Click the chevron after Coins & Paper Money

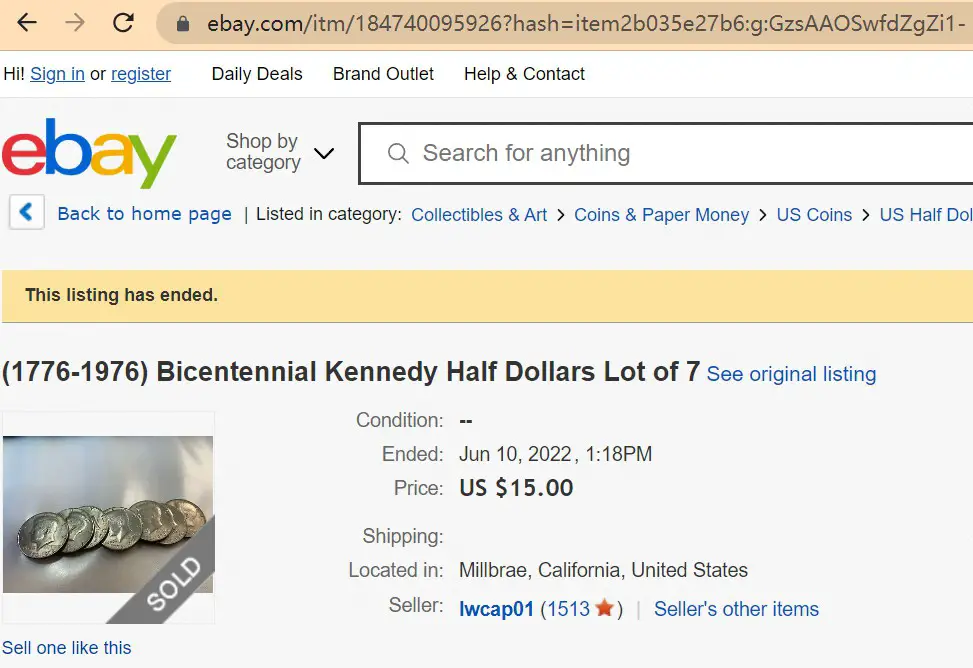click(x=763, y=215)
